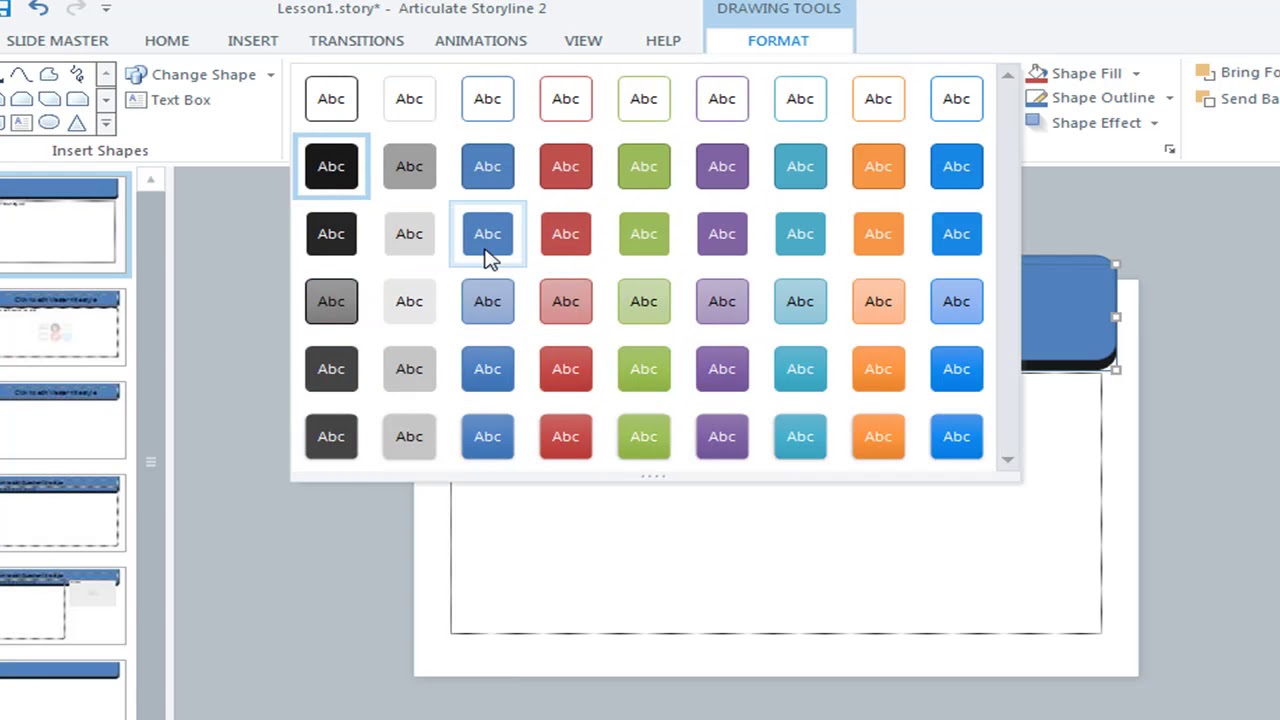Apply the orange style in fifth row
Image resolution: width=1280 pixels, height=720 pixels.
coord(878,369)
